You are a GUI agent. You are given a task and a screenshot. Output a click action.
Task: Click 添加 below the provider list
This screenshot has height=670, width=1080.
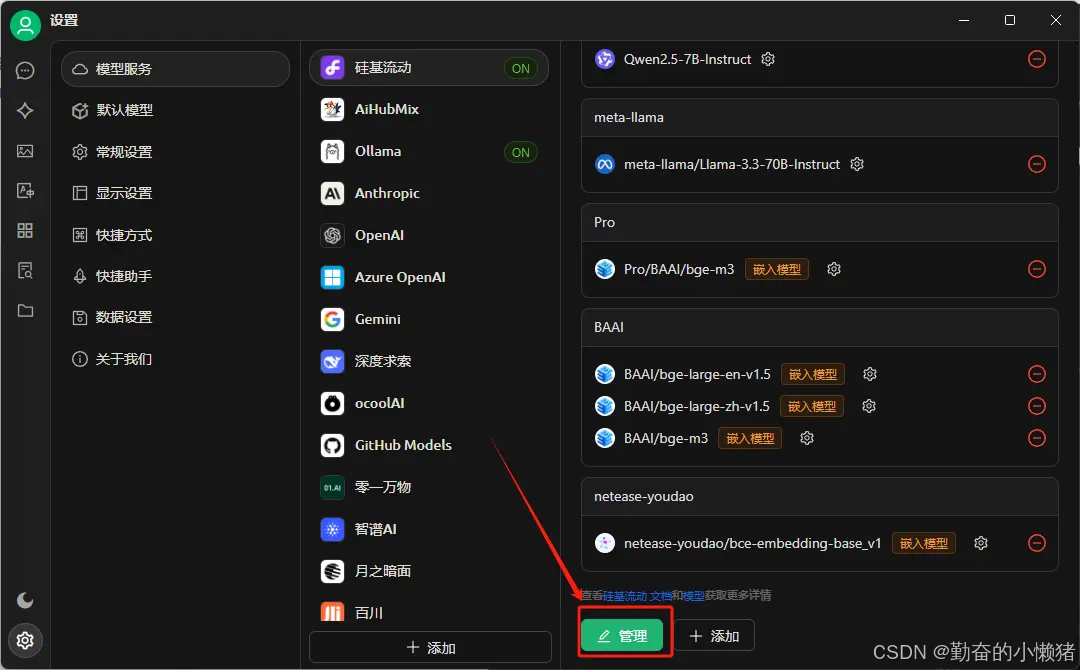(430, 647)
